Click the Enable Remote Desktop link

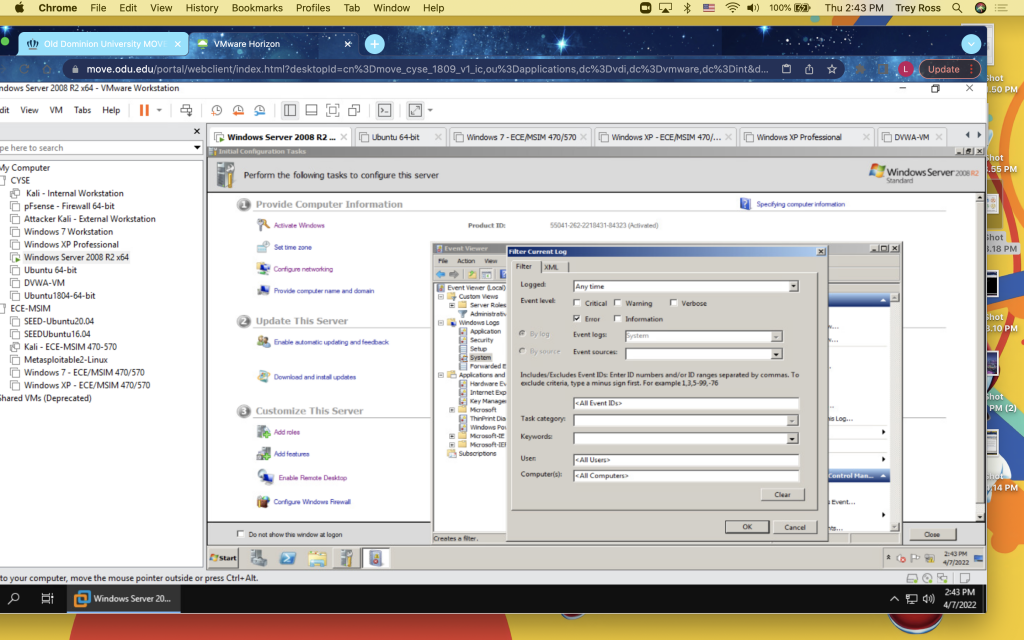(x=312, y=478)
